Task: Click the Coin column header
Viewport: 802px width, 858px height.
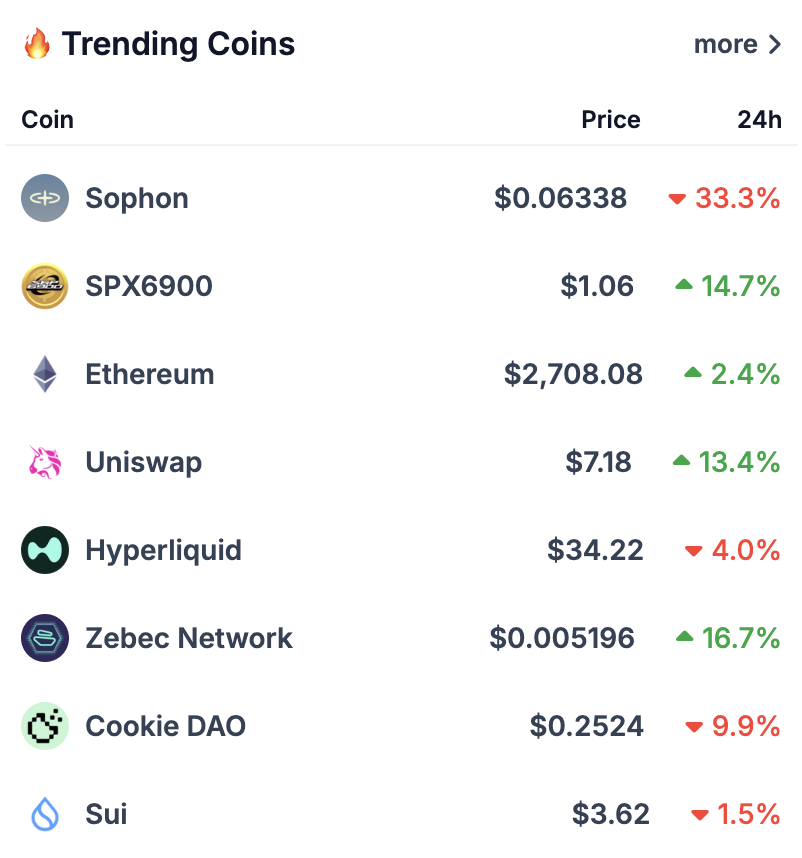Action: [x=48, y=120]
